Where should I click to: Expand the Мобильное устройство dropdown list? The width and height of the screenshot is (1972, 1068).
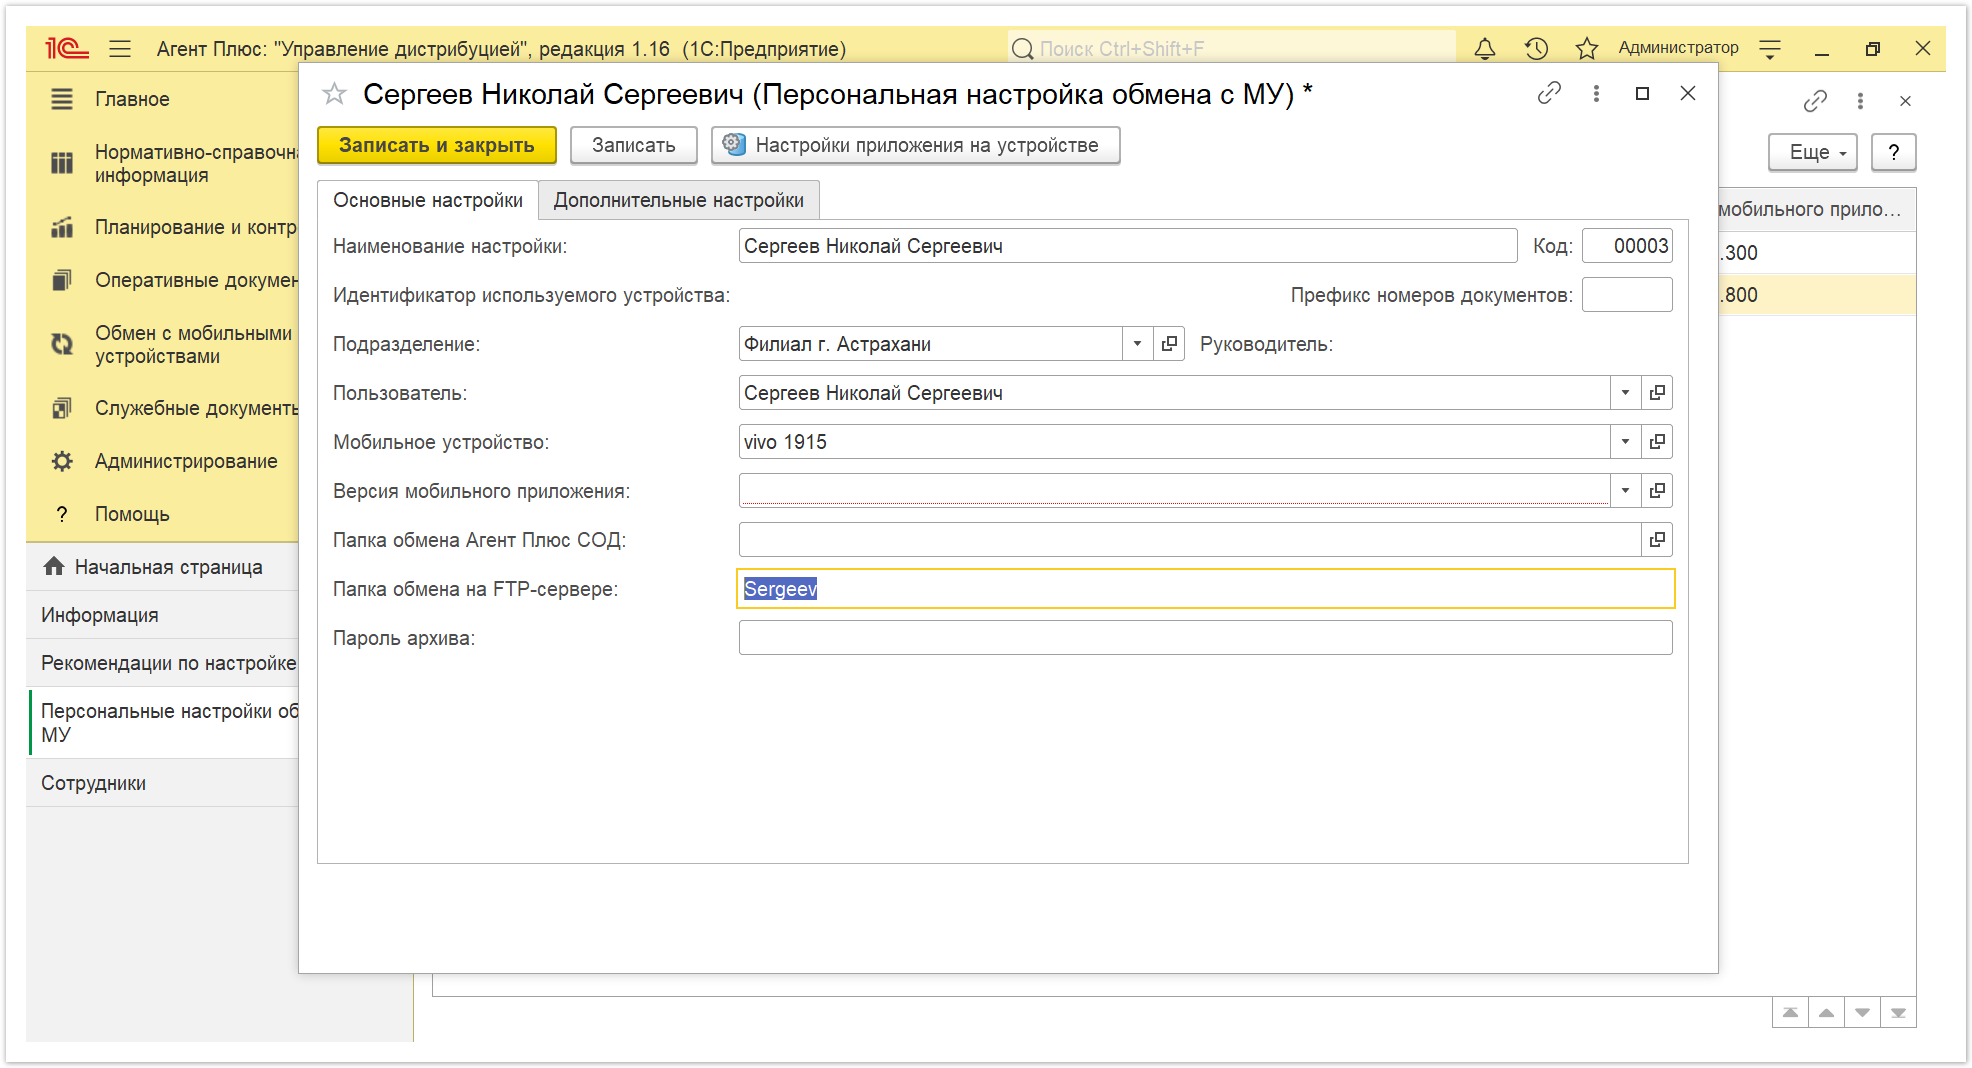click(x=1625, y=442)
